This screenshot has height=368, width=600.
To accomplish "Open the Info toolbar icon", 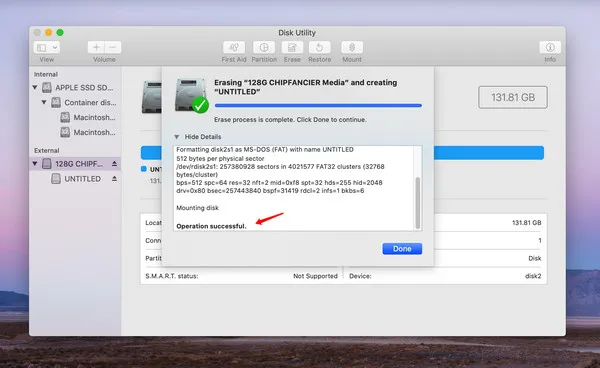I will tap(550, 47).
